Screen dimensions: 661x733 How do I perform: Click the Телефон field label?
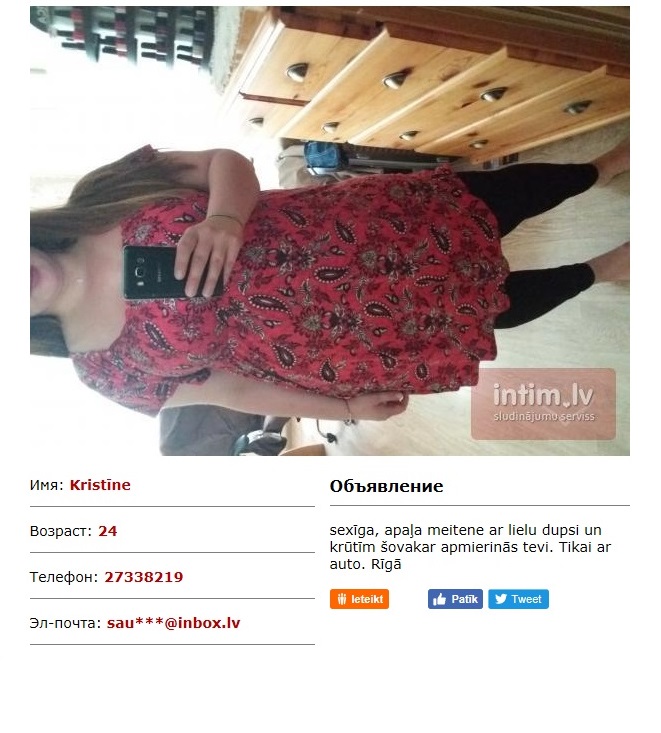(x=64, y=577)
